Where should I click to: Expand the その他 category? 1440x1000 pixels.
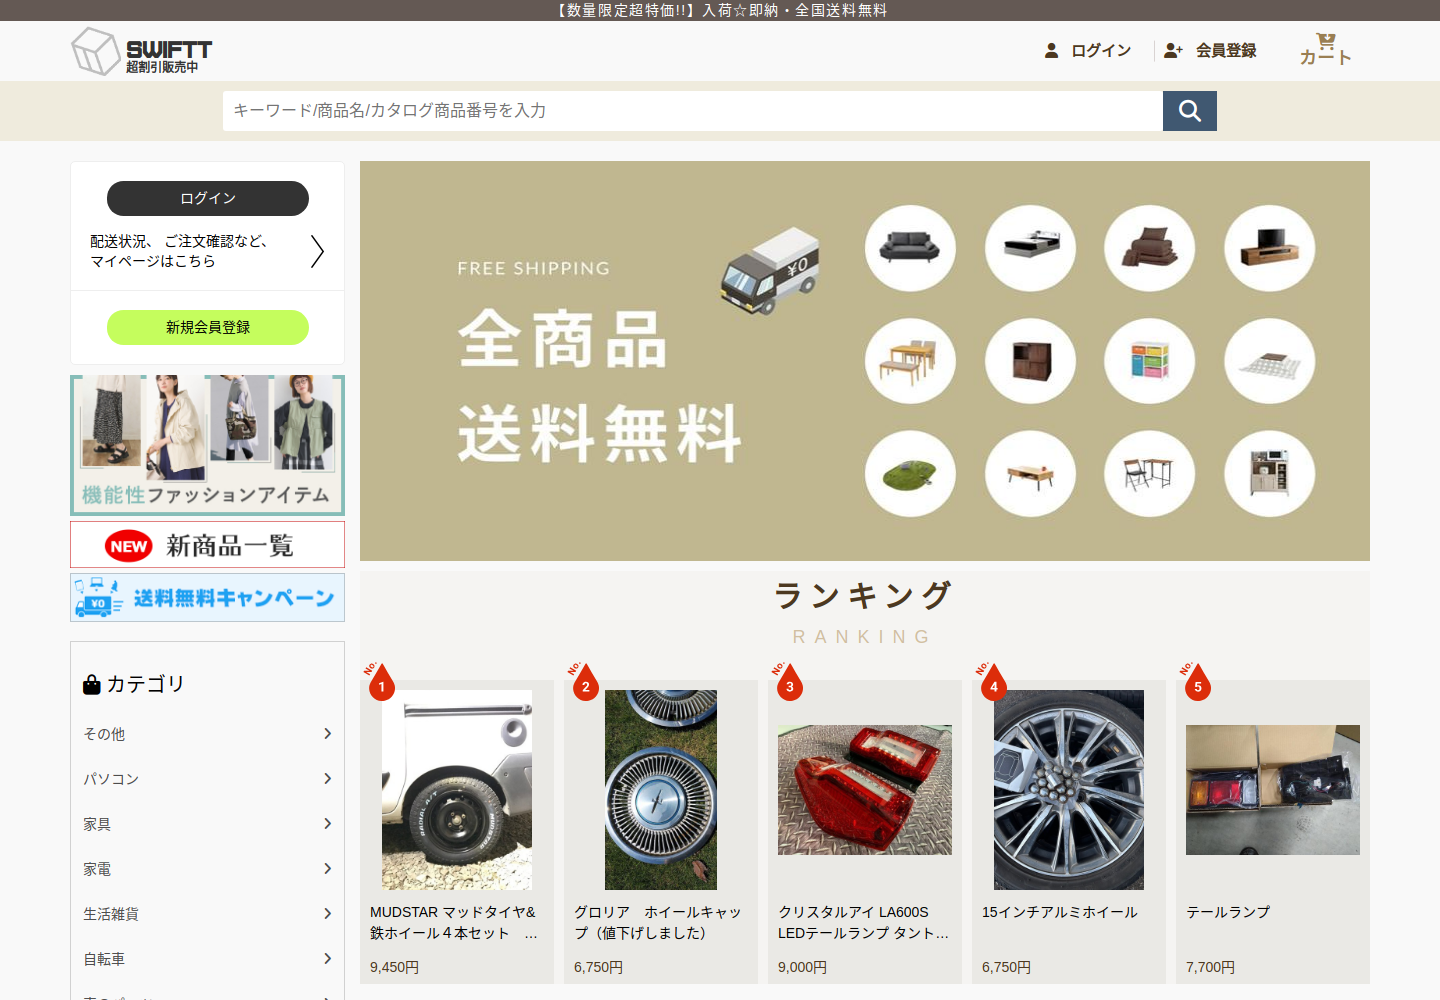click(208, 734)
